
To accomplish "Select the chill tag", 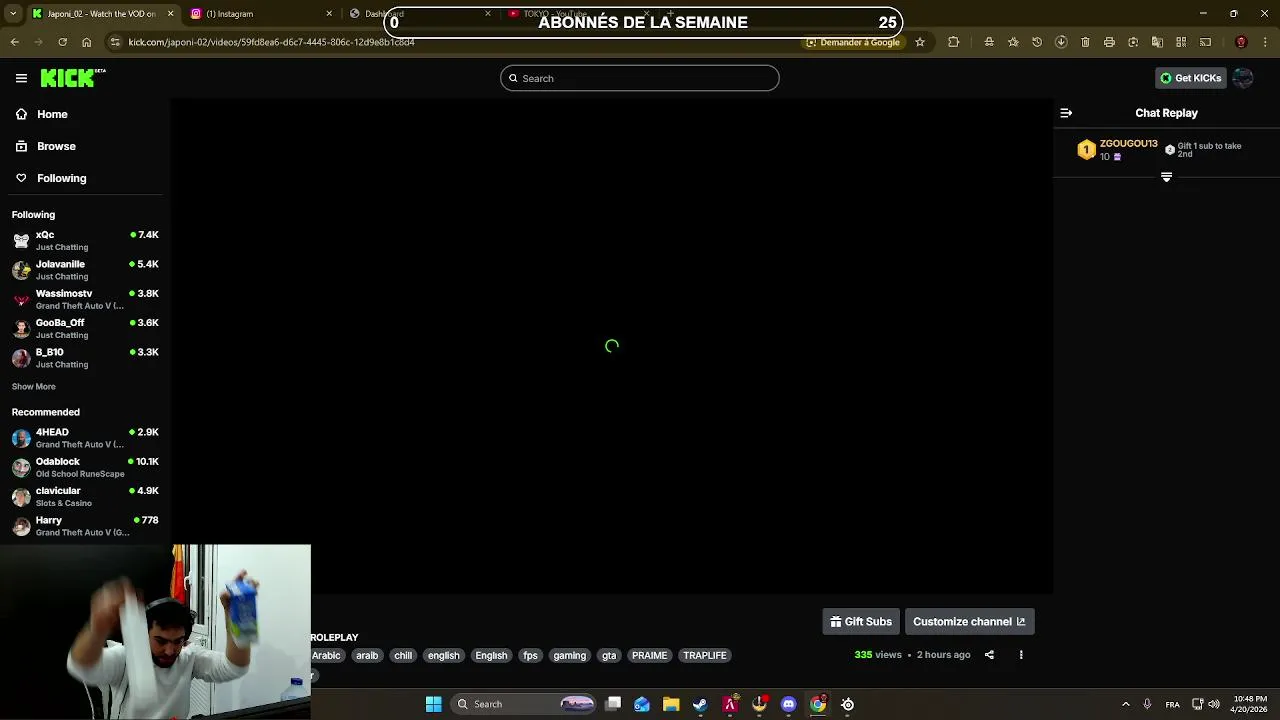I will tap(403, 656).
